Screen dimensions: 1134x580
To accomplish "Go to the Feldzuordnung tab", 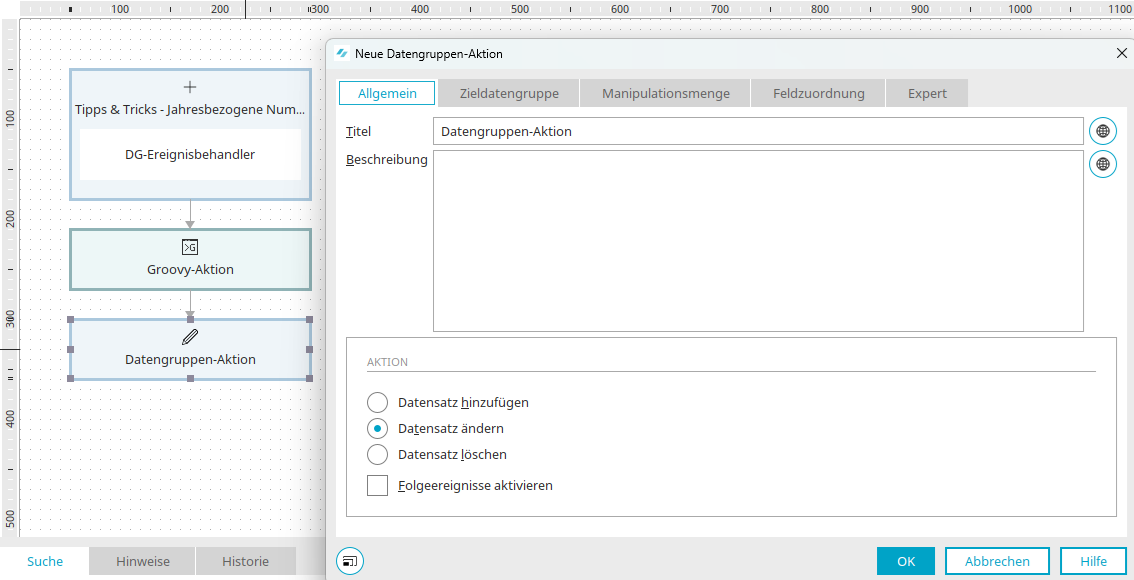I will (819, 93).
